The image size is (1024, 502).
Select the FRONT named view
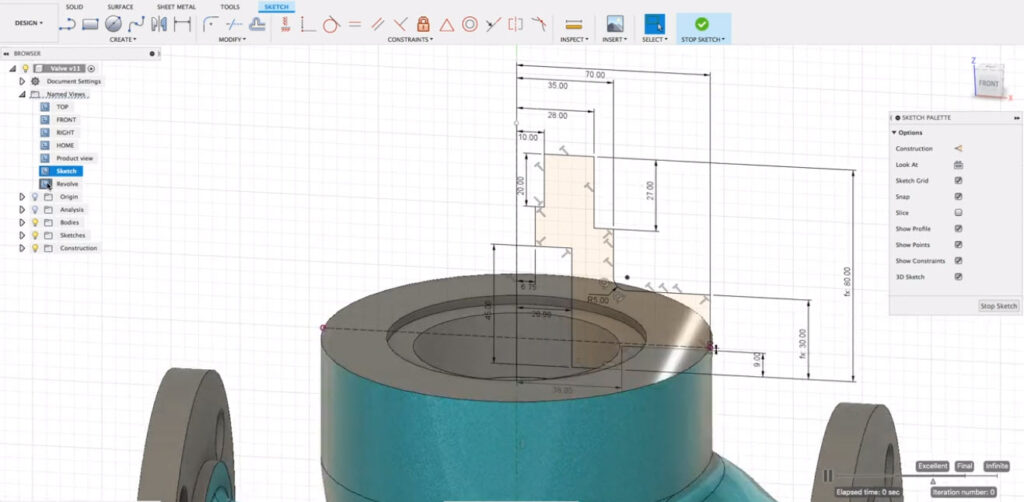click(66, 119)
